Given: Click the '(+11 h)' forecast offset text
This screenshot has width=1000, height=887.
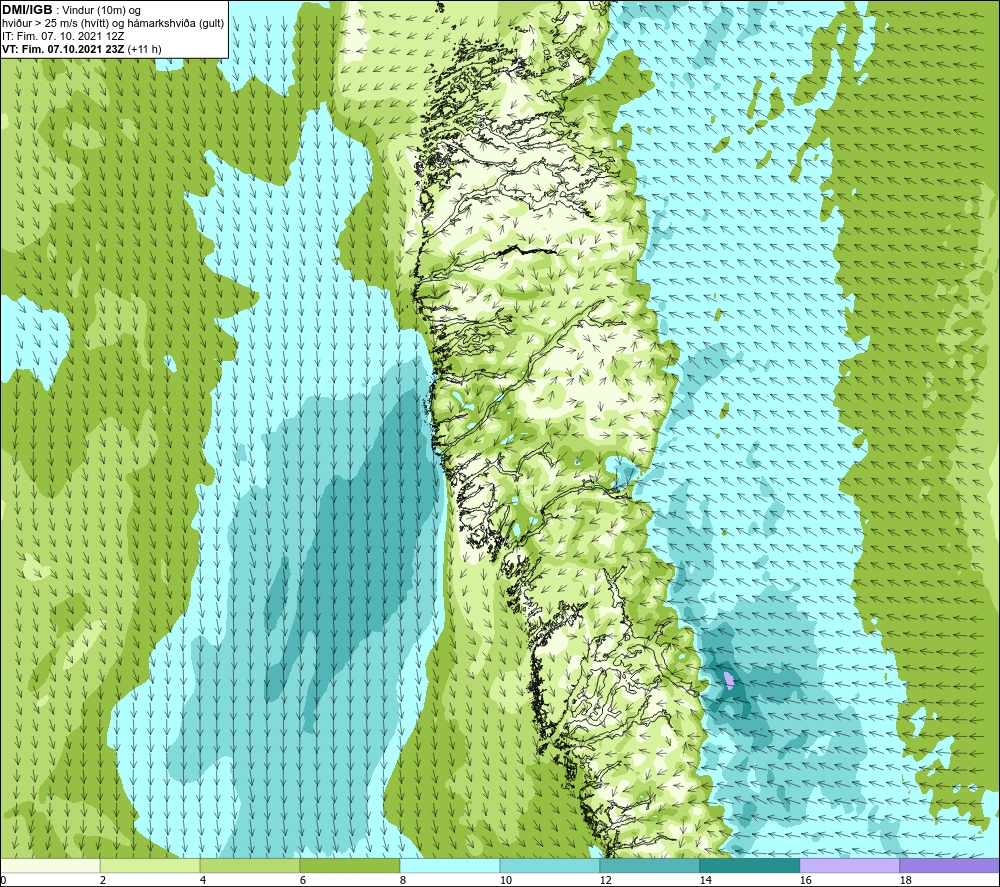Looking at the screenshot, I should pos(144,49).
